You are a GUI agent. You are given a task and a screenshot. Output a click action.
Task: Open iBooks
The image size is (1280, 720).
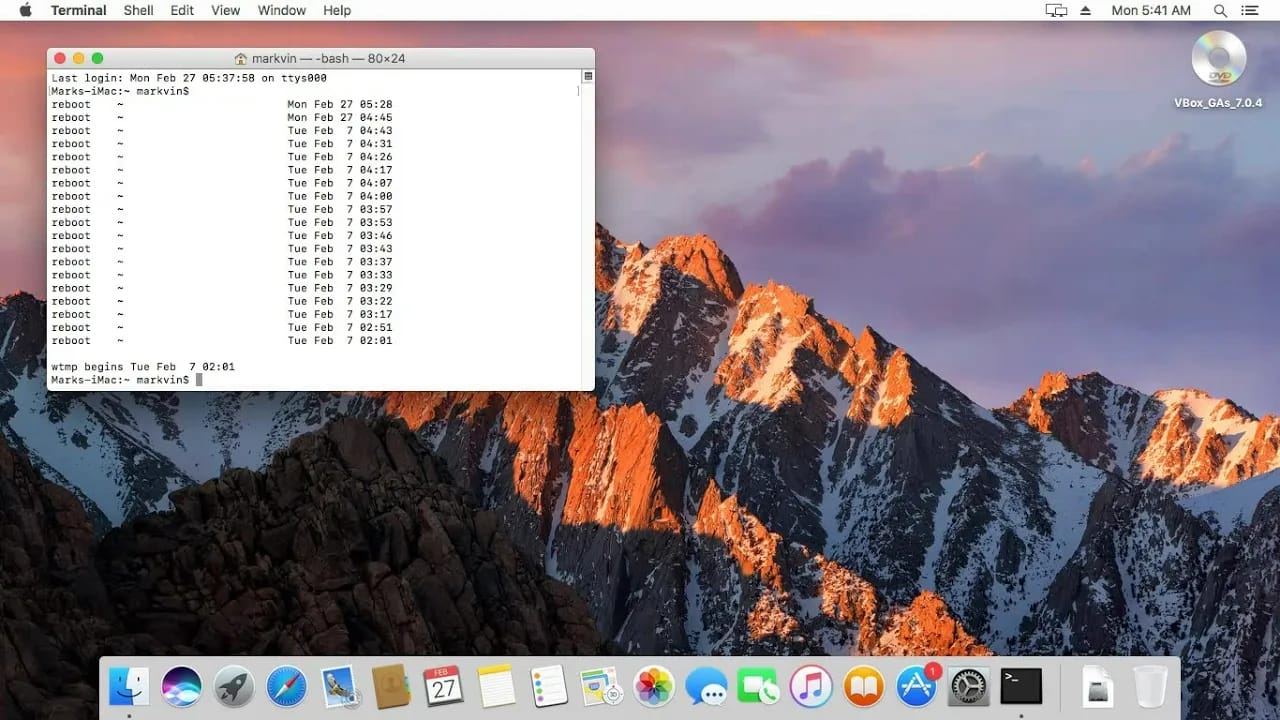863,686
